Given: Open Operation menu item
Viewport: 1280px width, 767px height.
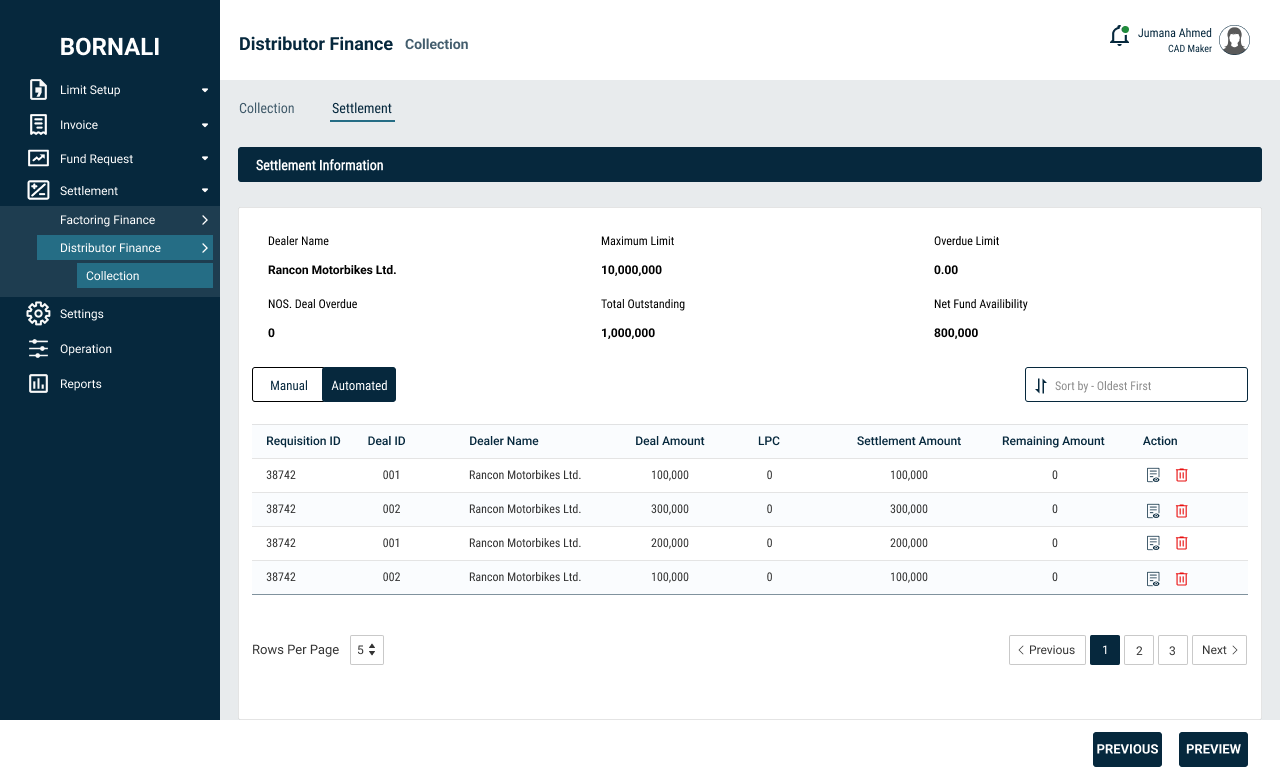Looking at the screenshot, I should 86,349.
